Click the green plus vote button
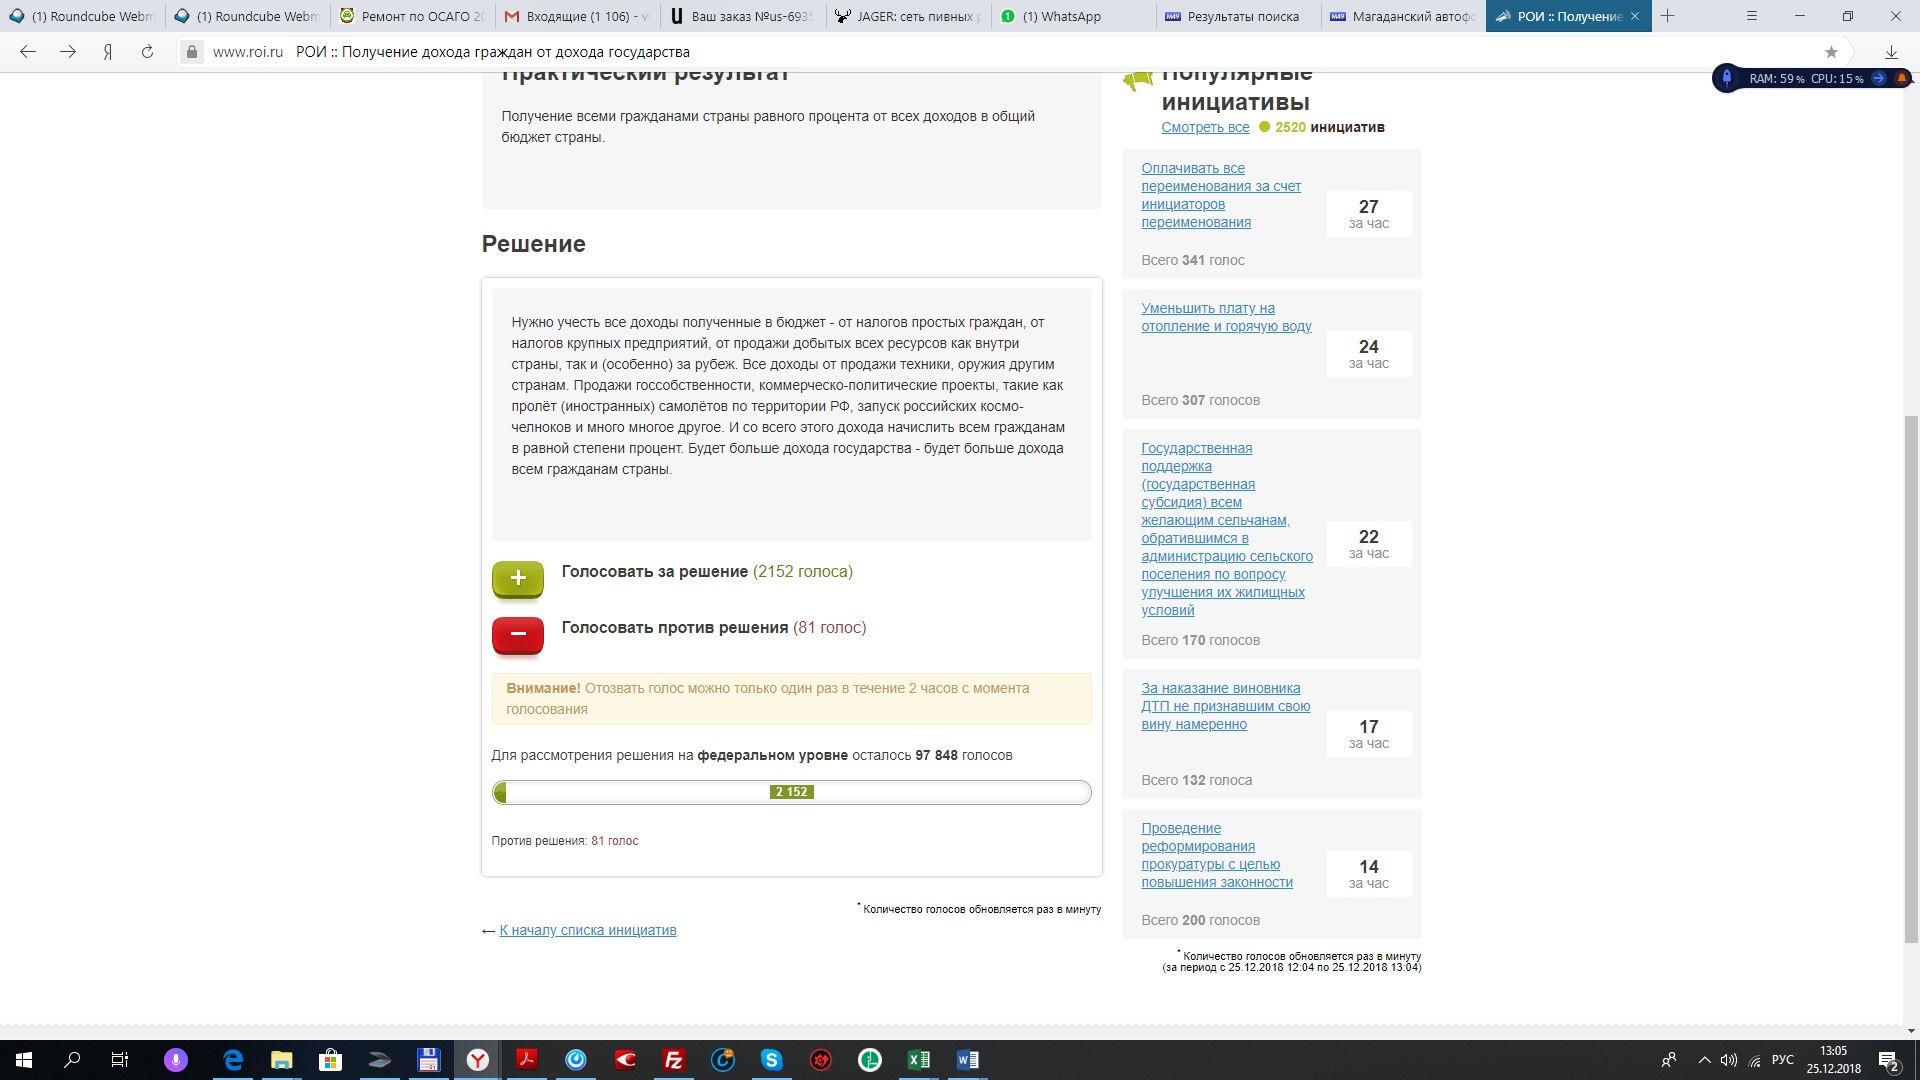This screenshot has height=1080, width=1920. coord(517,578)
